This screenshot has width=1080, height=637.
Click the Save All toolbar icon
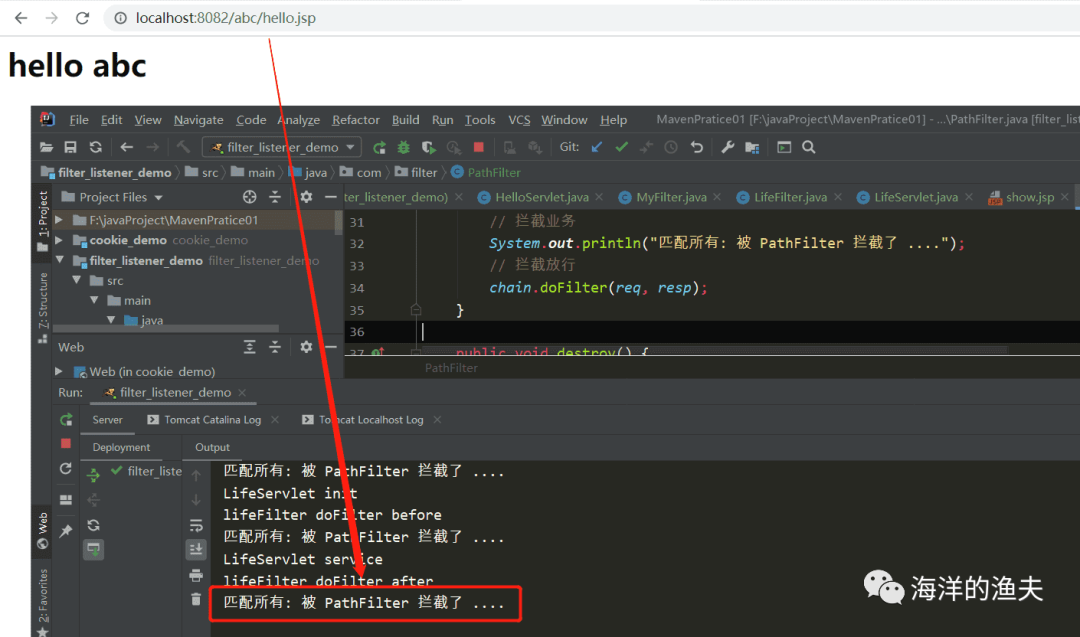click(70, 147)
